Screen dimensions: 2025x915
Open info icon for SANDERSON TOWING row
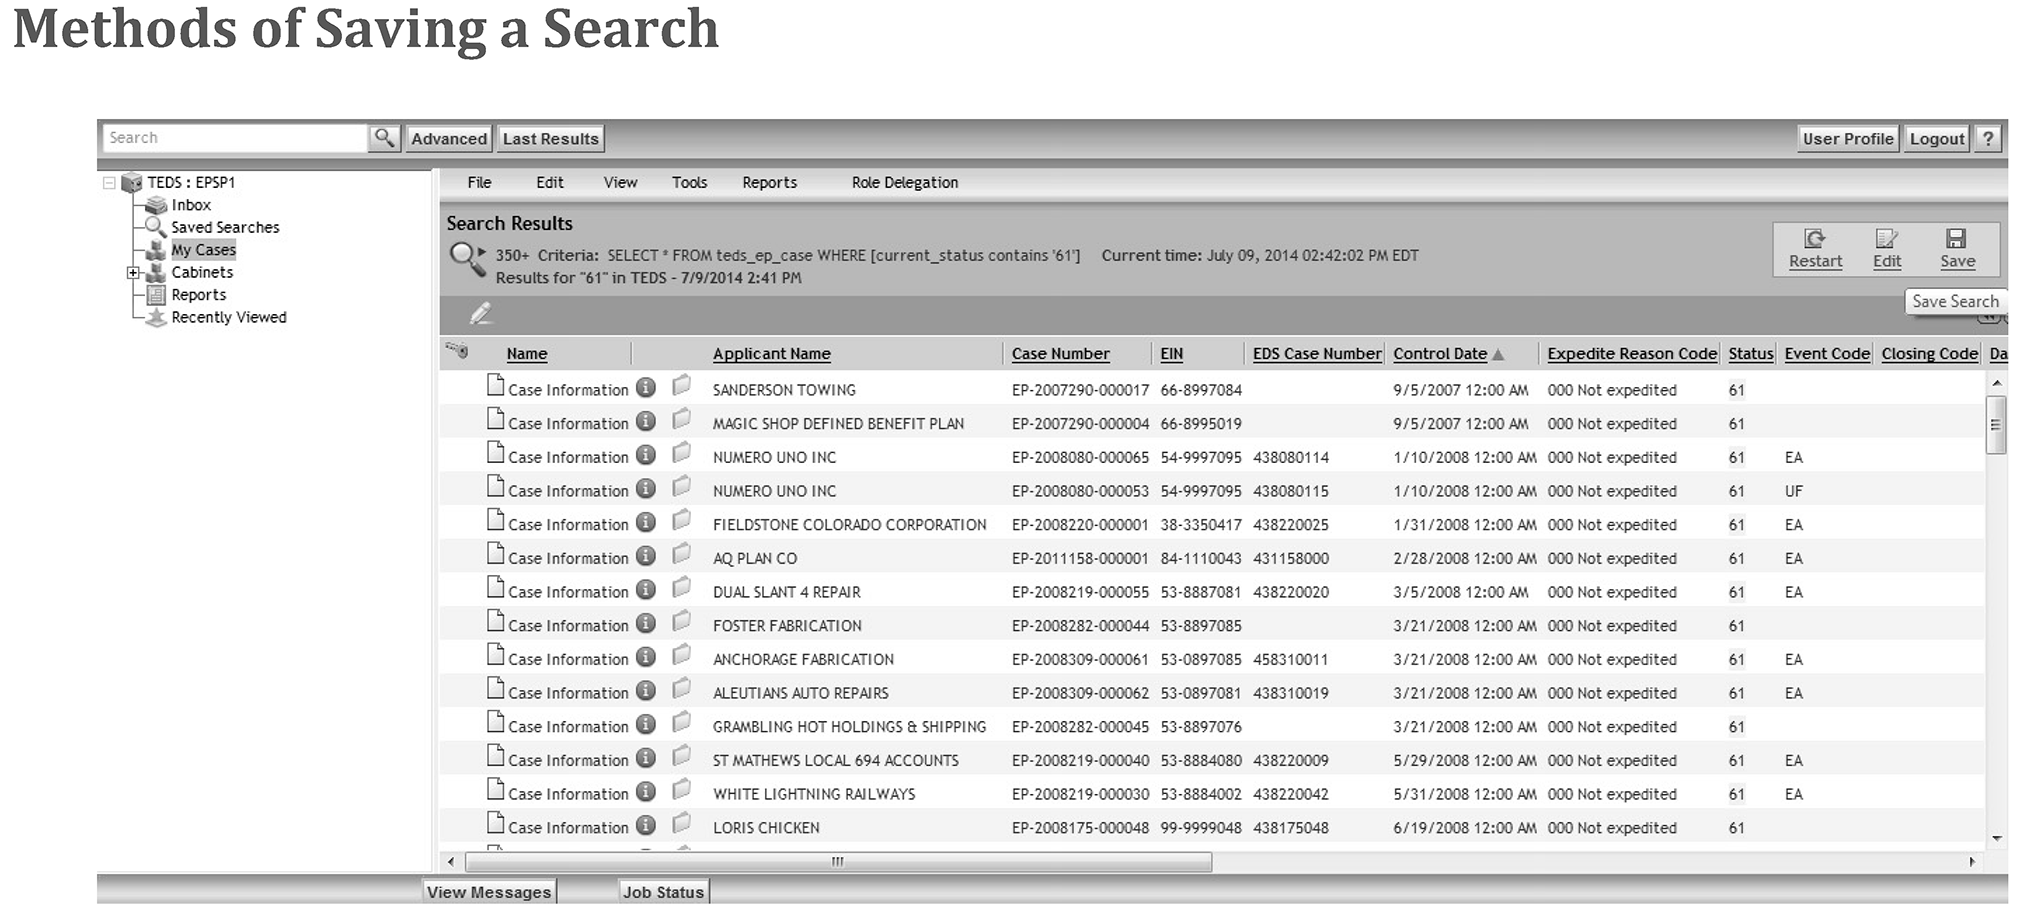pyautogui.click(x=646, y=388)
